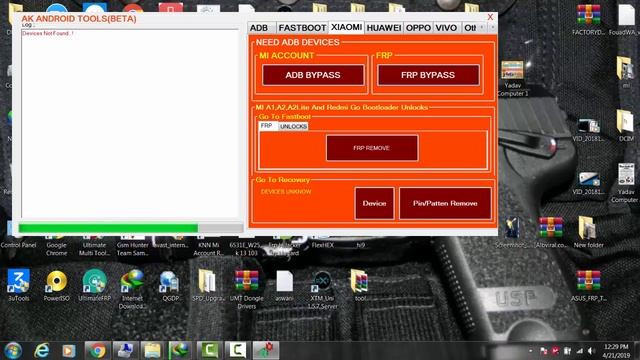The image size is (640, 360).
Task: Select the UMT Dongle Drivers archive
Action: click(x=246, y=289)
